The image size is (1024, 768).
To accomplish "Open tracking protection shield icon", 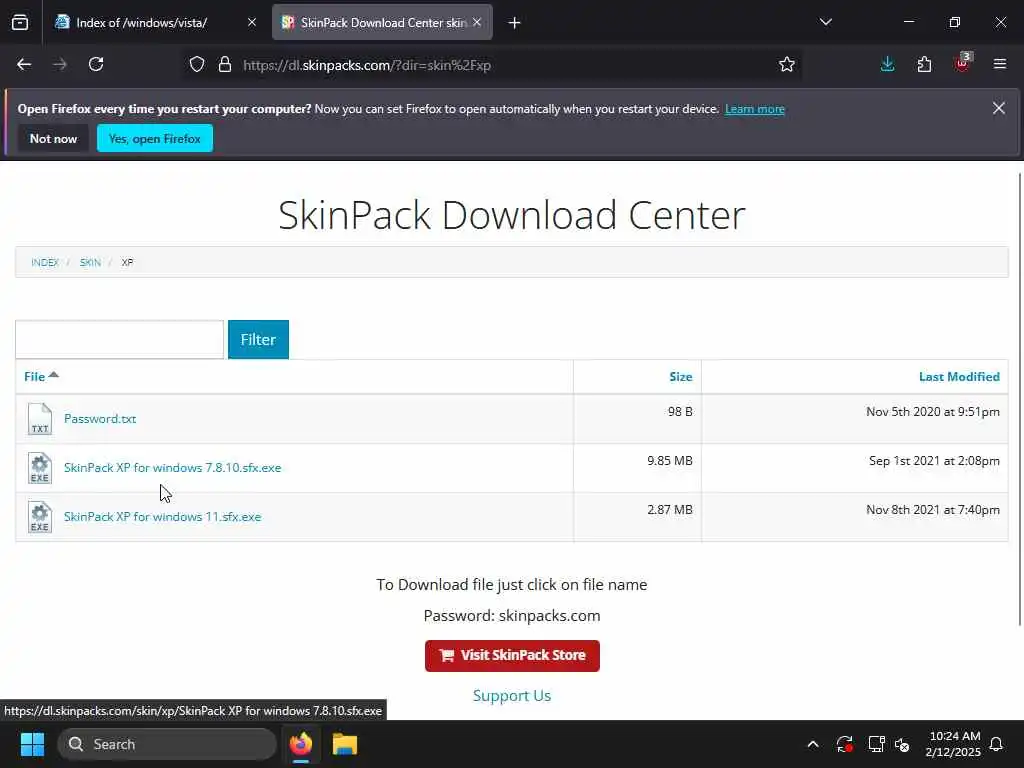I will pos(197,65).
